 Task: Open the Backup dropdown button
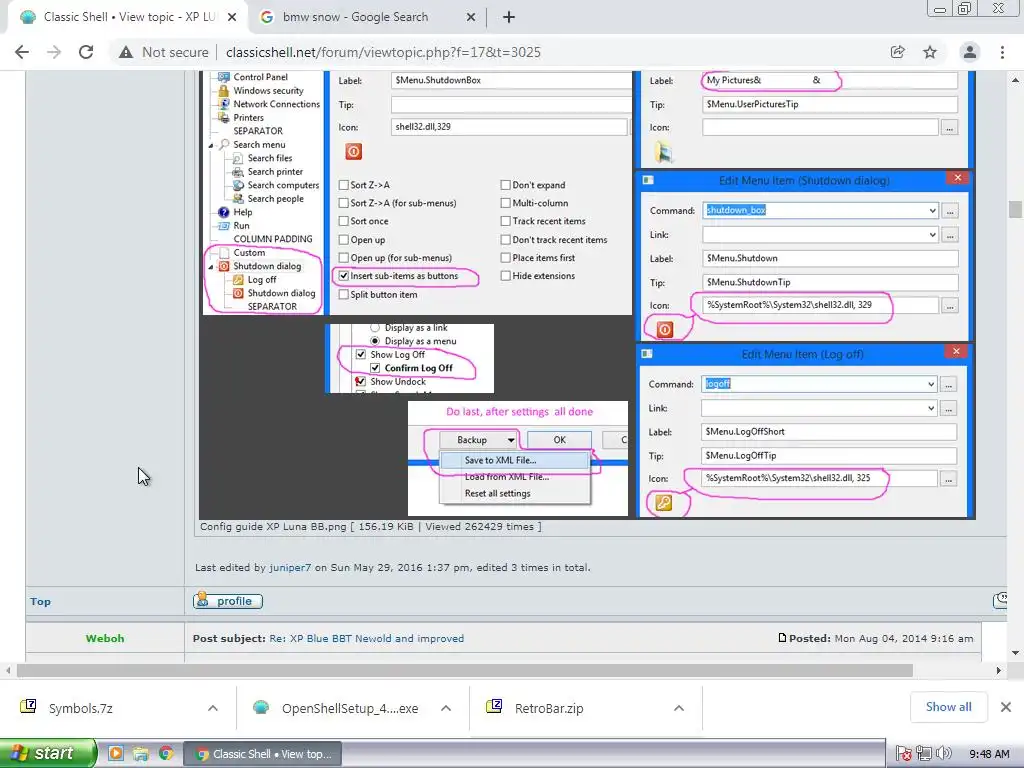479,440
